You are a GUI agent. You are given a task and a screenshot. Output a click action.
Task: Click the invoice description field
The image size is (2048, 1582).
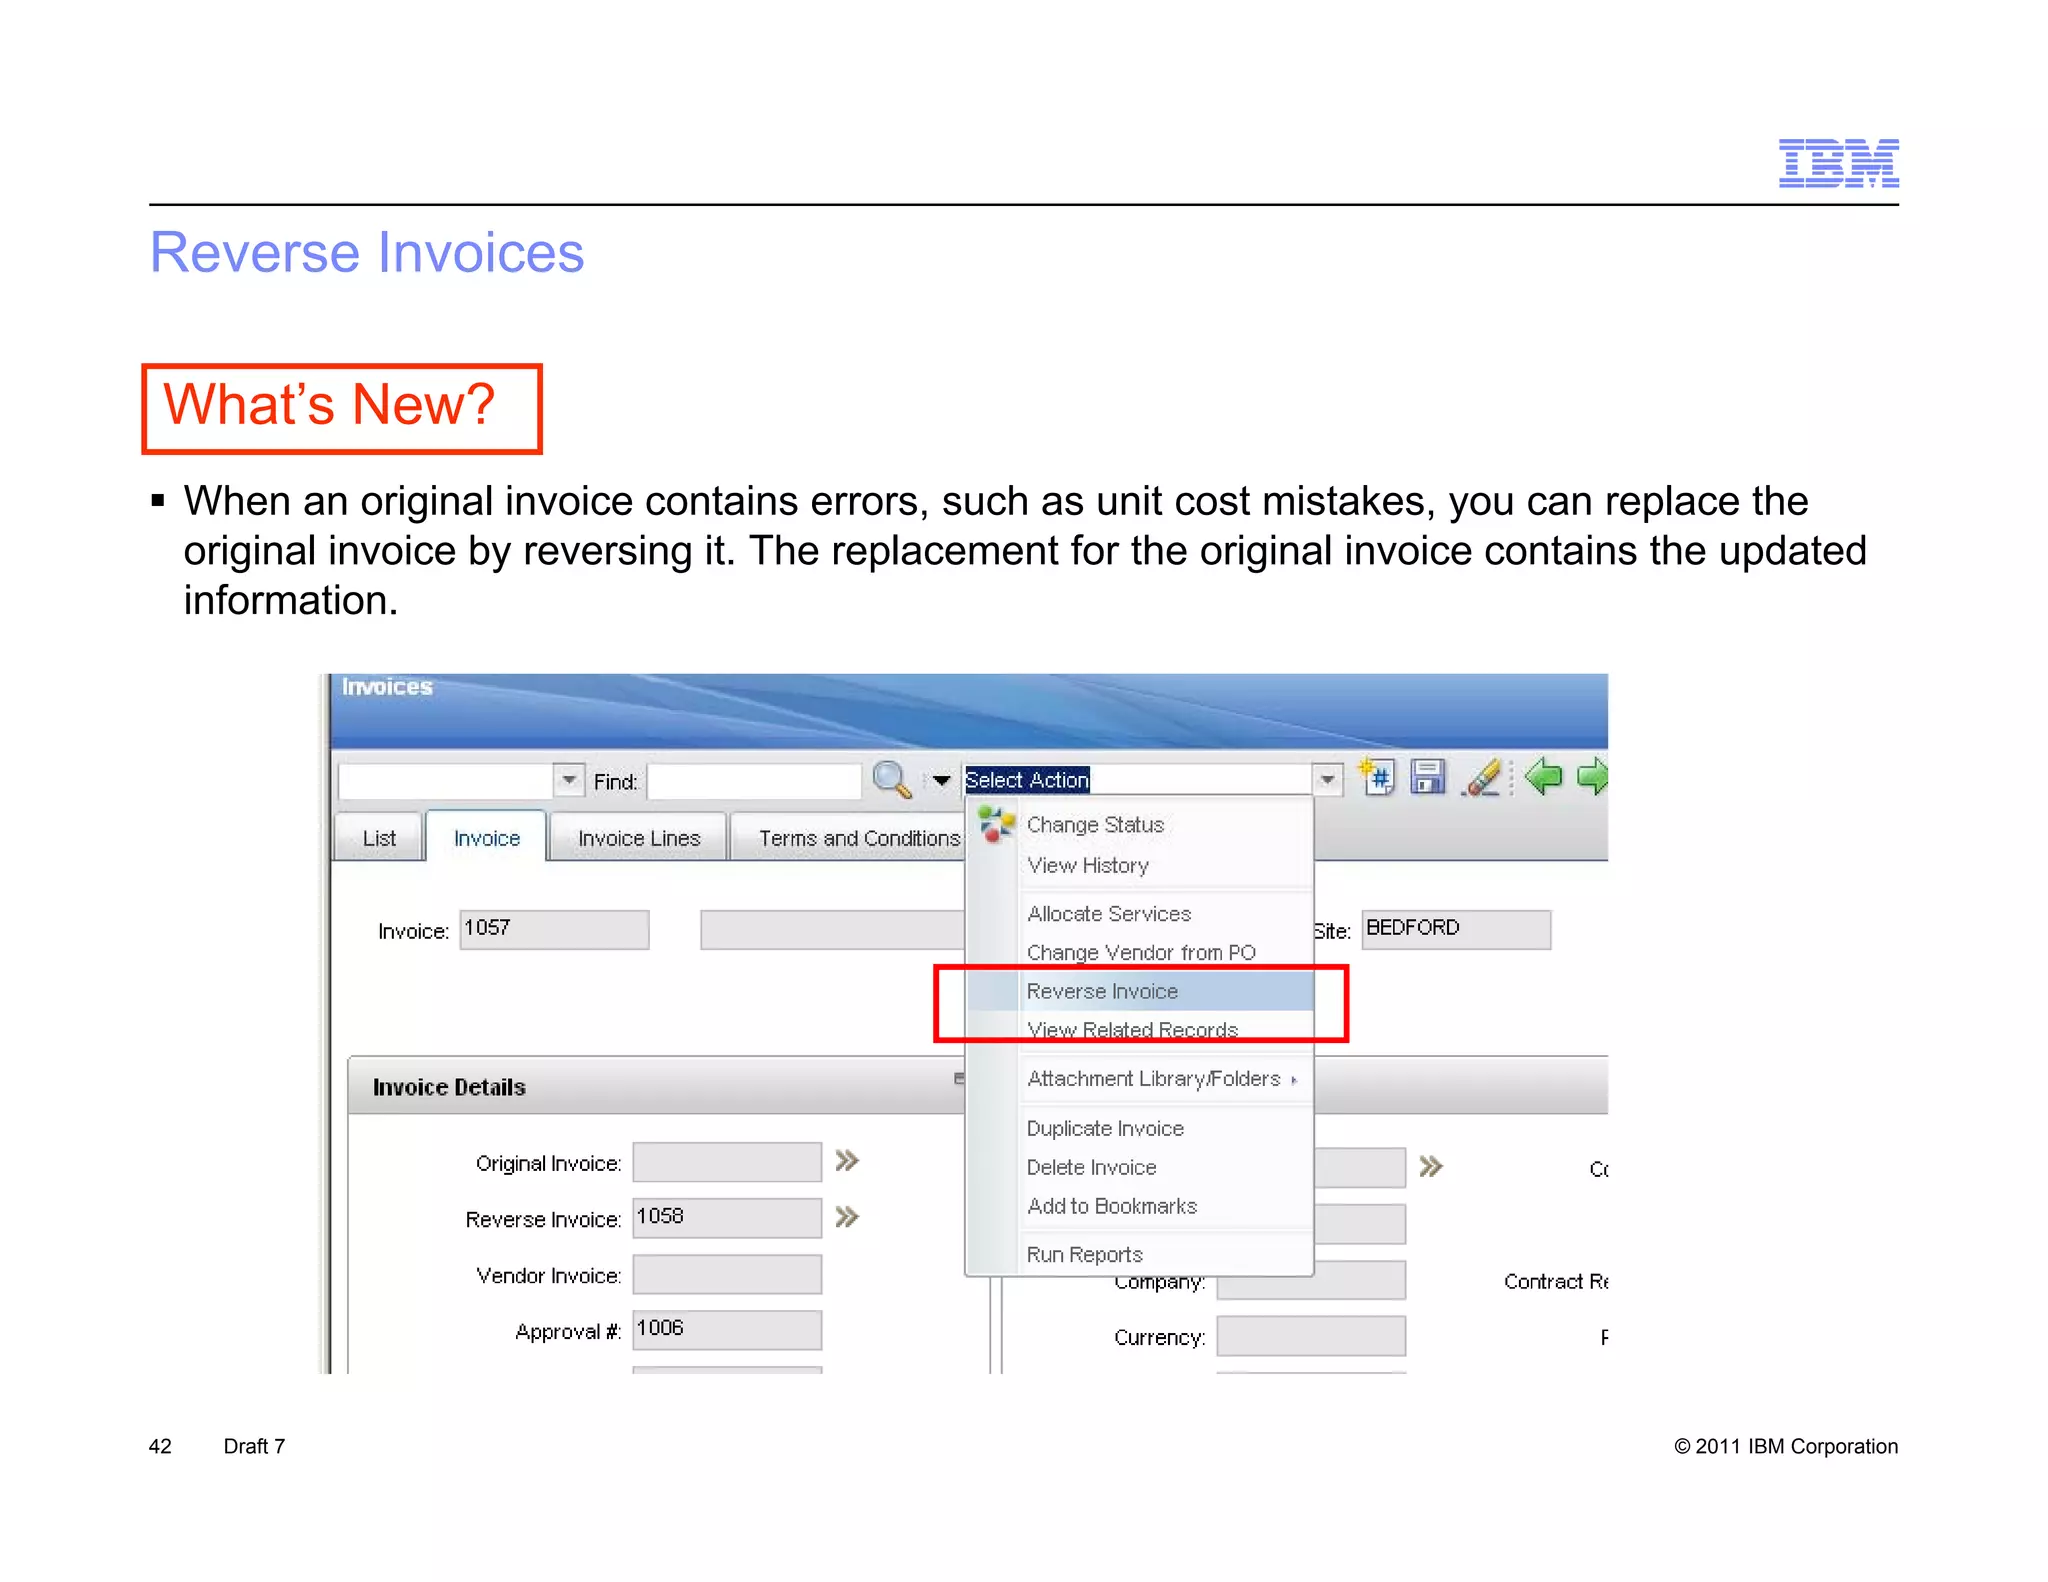832,929
